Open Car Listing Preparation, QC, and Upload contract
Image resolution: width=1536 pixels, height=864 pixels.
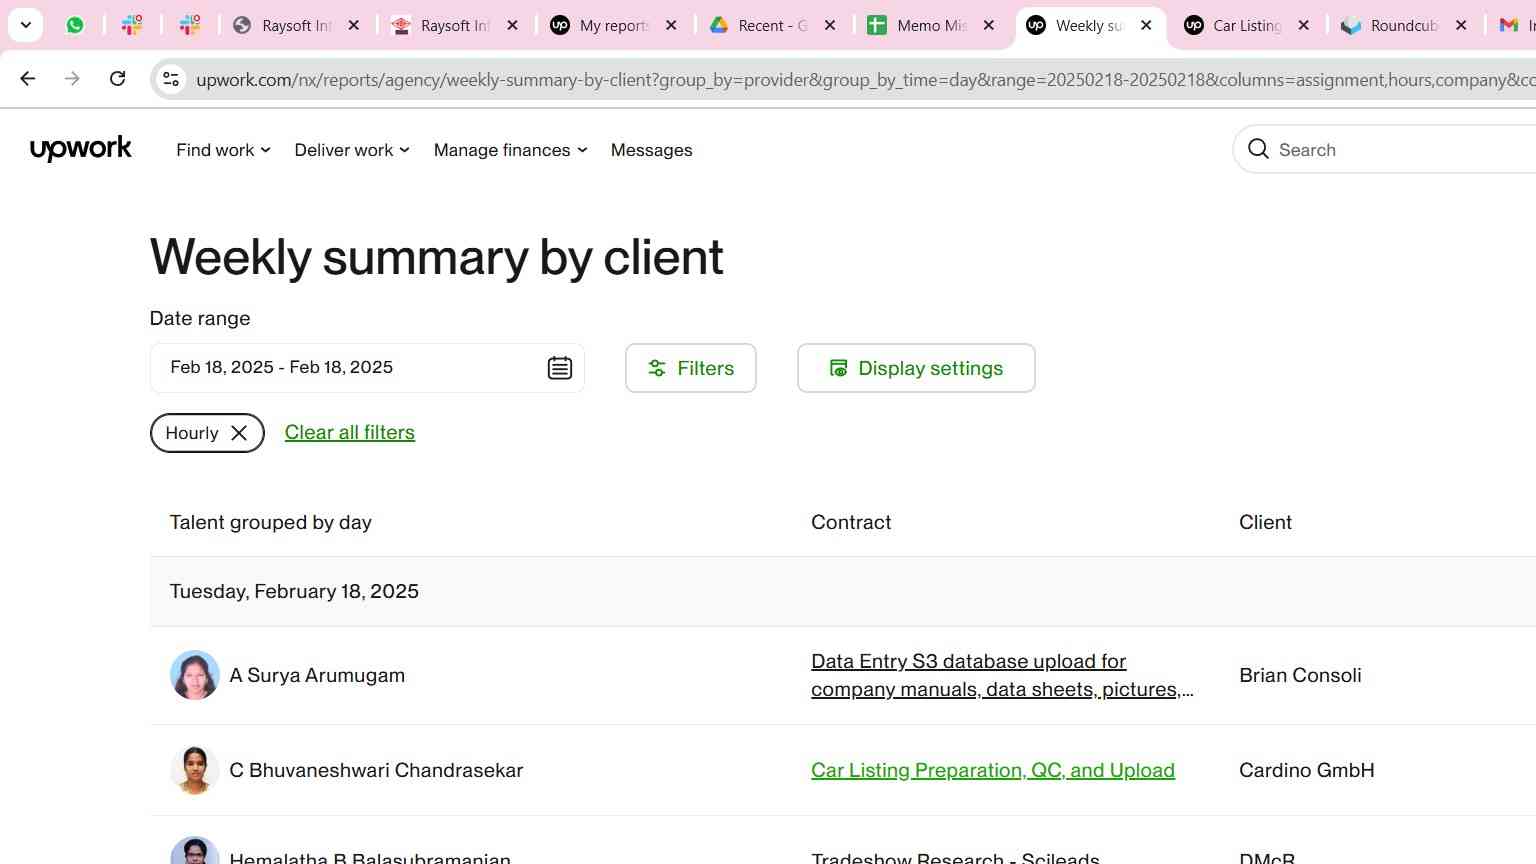coord(993,770)
